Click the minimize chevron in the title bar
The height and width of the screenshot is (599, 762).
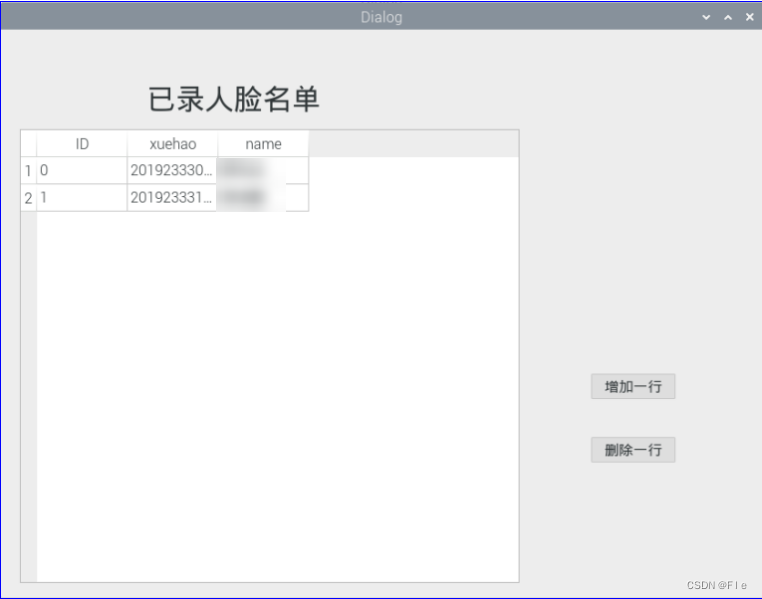706,17
